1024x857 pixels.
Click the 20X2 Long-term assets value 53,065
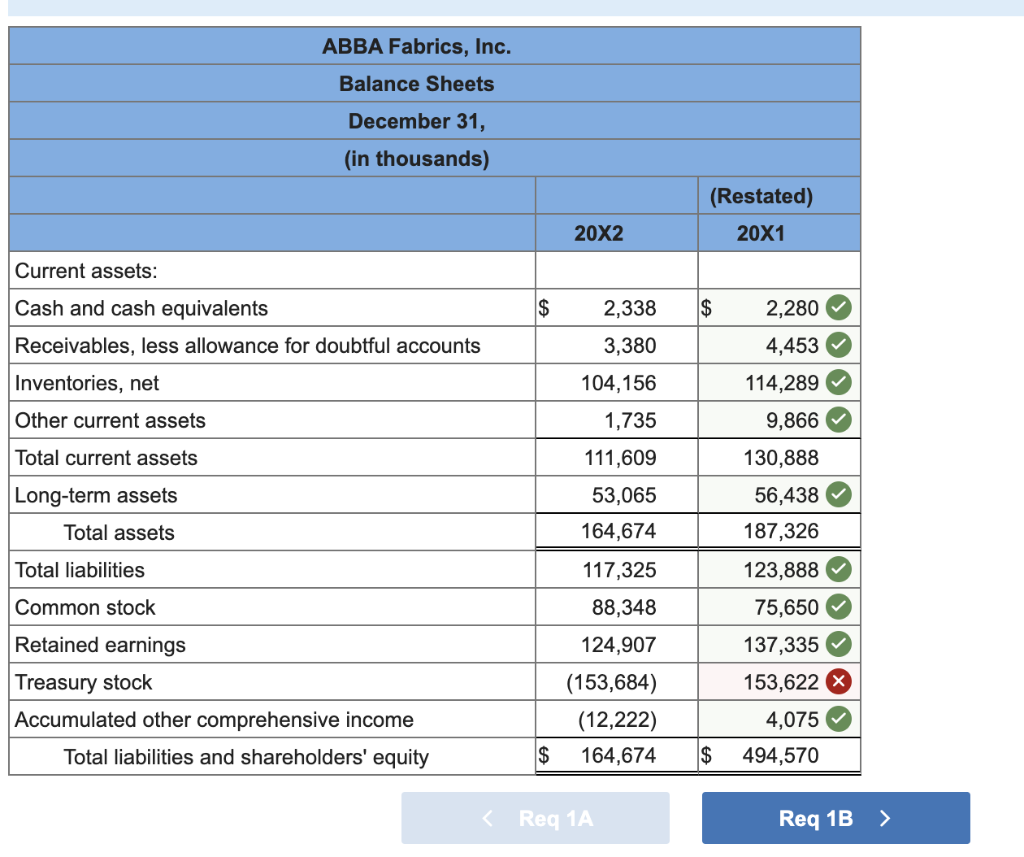pyautogui.click(x=624, y=495)
